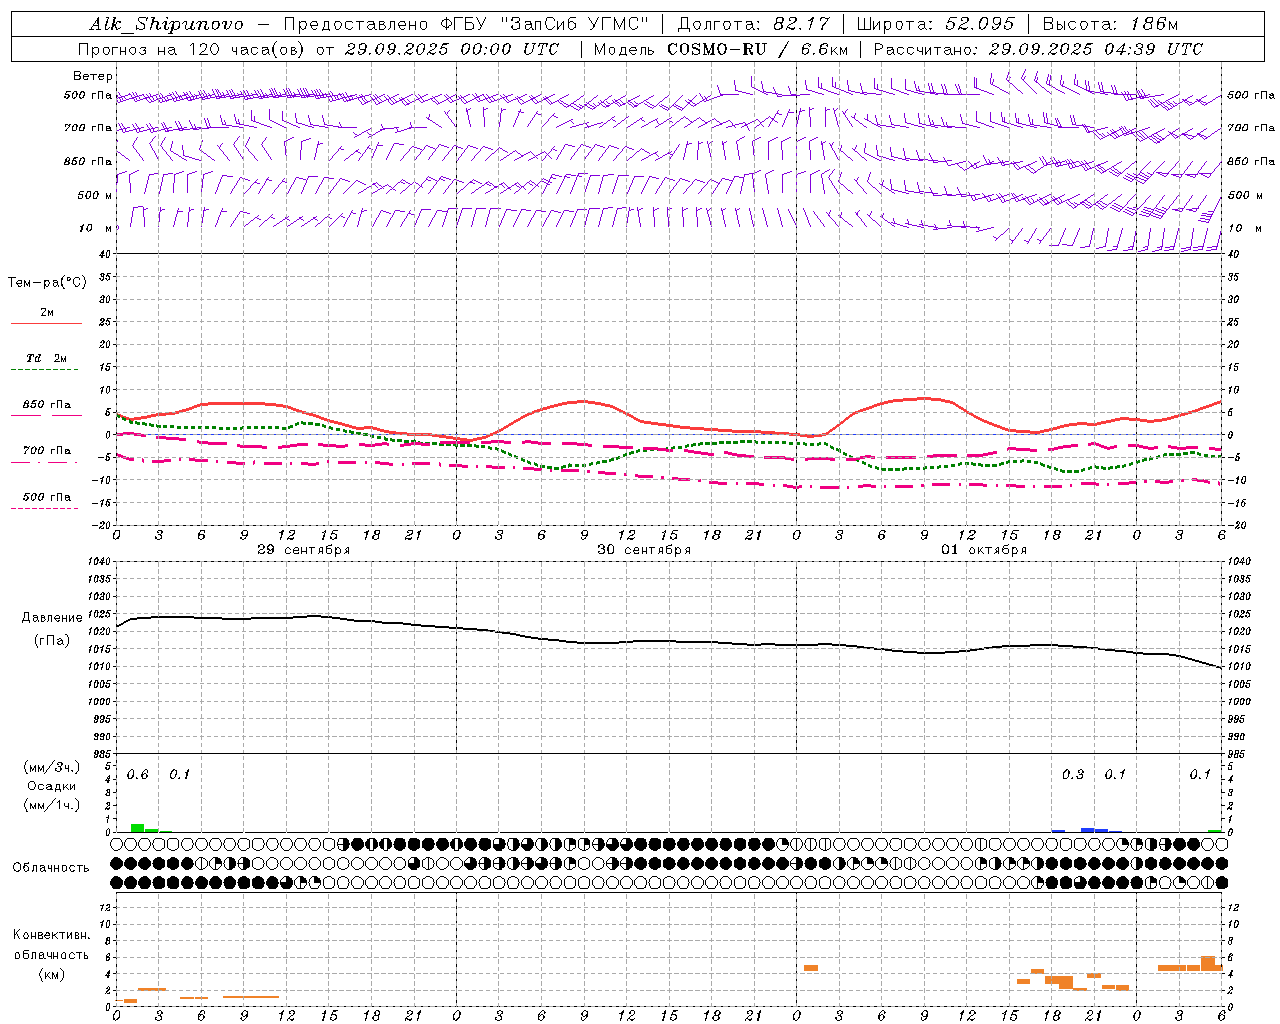Click the station name Alk_Shipunovo in header
This screenshot has width=1280, height=1024.
[x=166, y=24]
